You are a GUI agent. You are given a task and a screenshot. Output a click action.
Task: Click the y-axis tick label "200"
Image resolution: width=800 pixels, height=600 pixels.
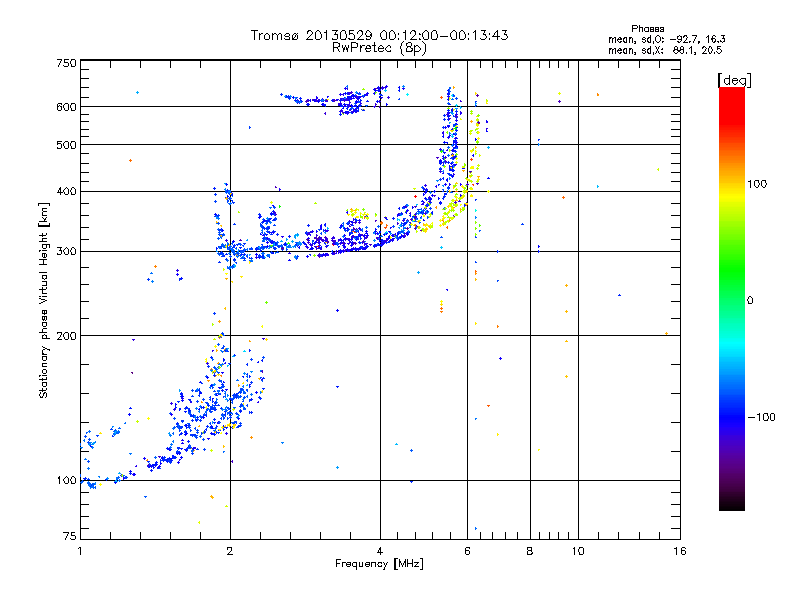click(x=66, y=336)
